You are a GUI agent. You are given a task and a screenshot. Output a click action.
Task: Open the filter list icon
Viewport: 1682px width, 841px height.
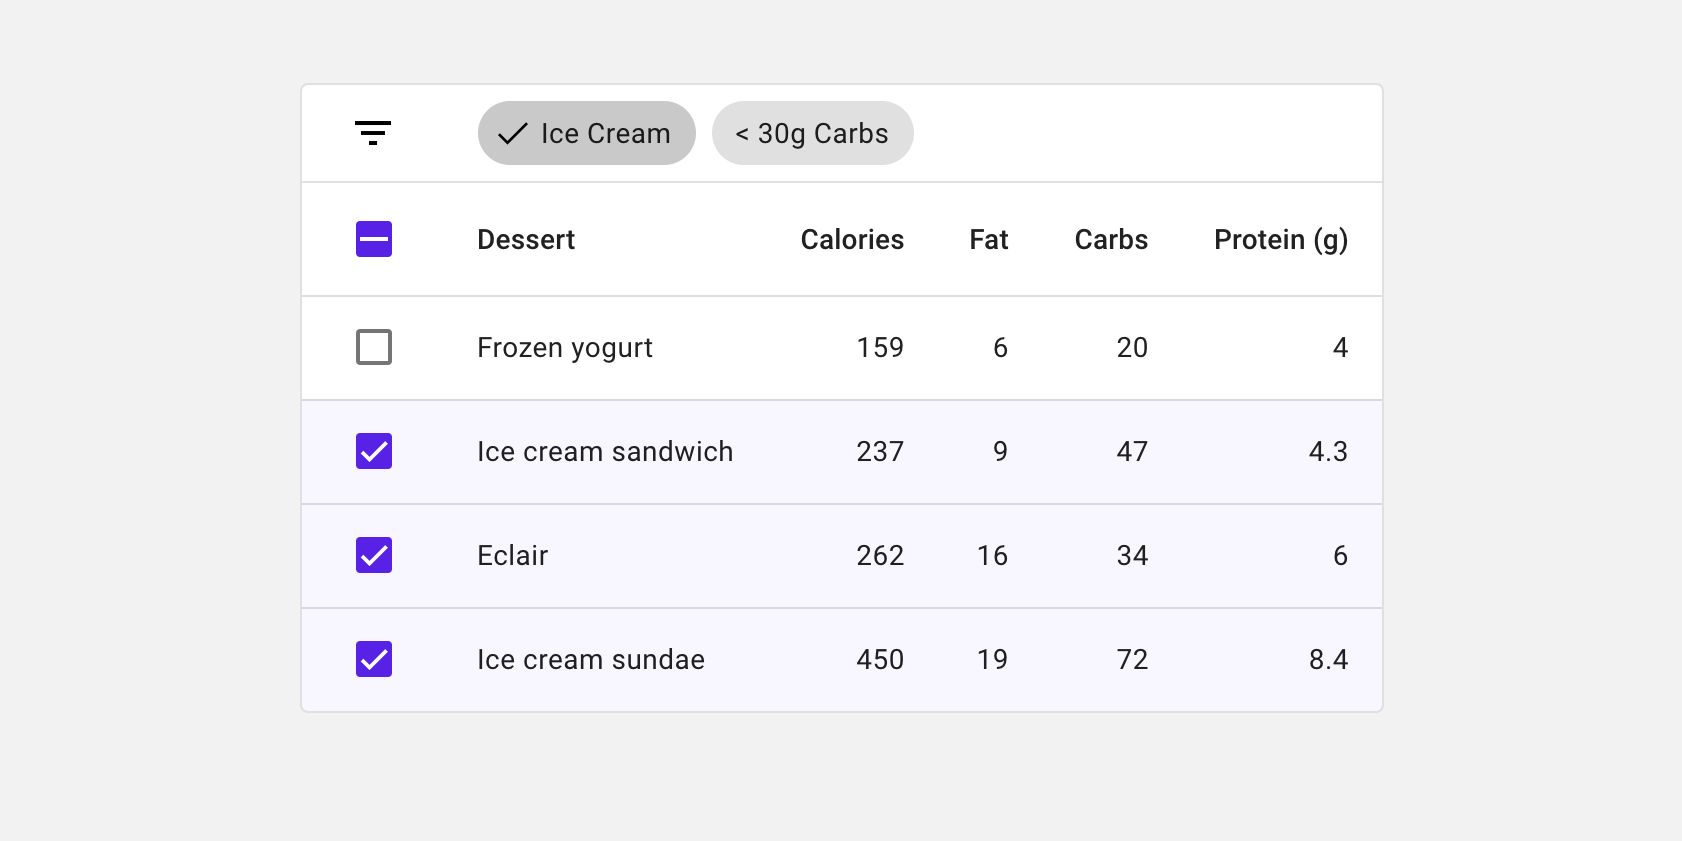click(373, 133)
